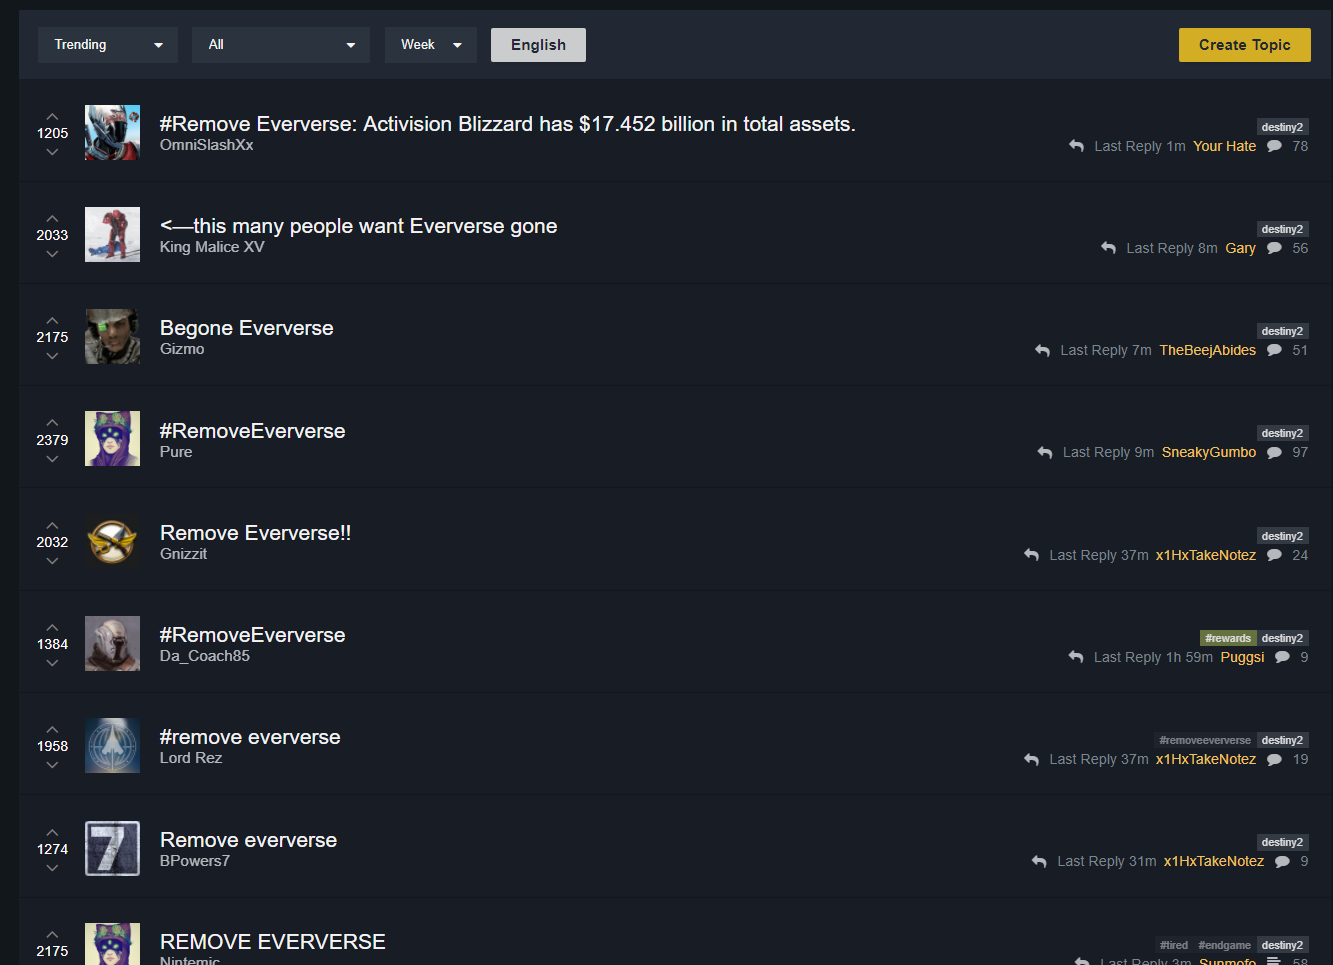Visit last replier TheBeejAbides' profile
Screen dimensions: 1333x965
[1208, 350]
